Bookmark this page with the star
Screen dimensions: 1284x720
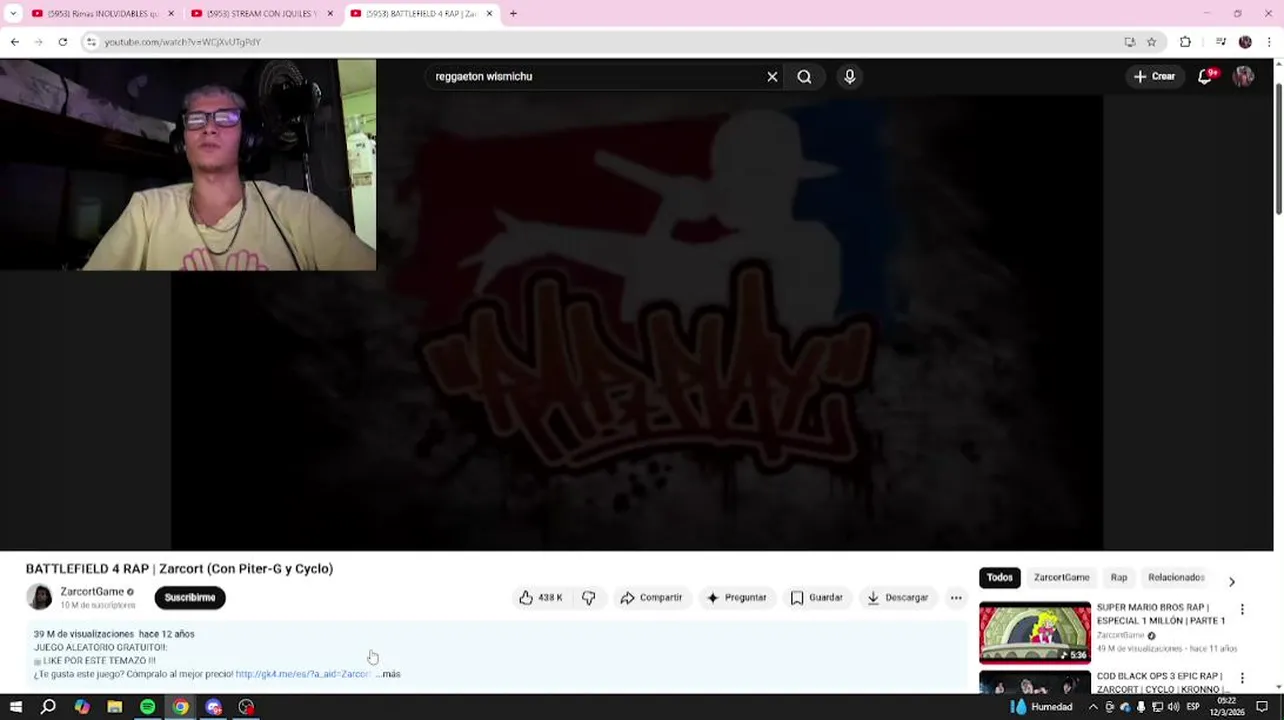1151,42
